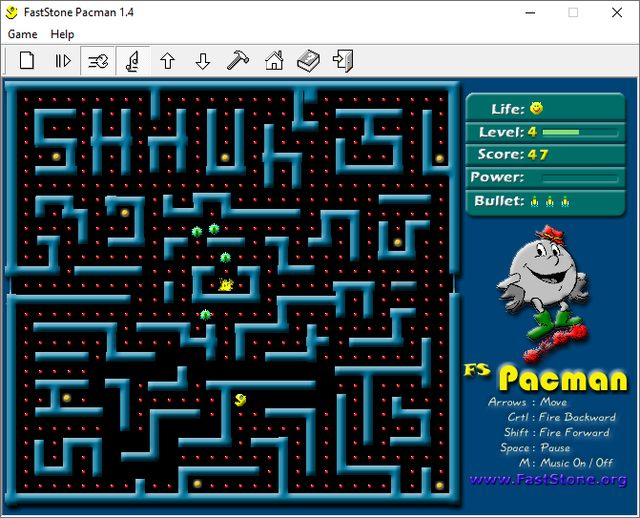Viewport: 640px width, 518px height.
Task: Click the first Bullet rocket icon
Action: click(535, 201)
